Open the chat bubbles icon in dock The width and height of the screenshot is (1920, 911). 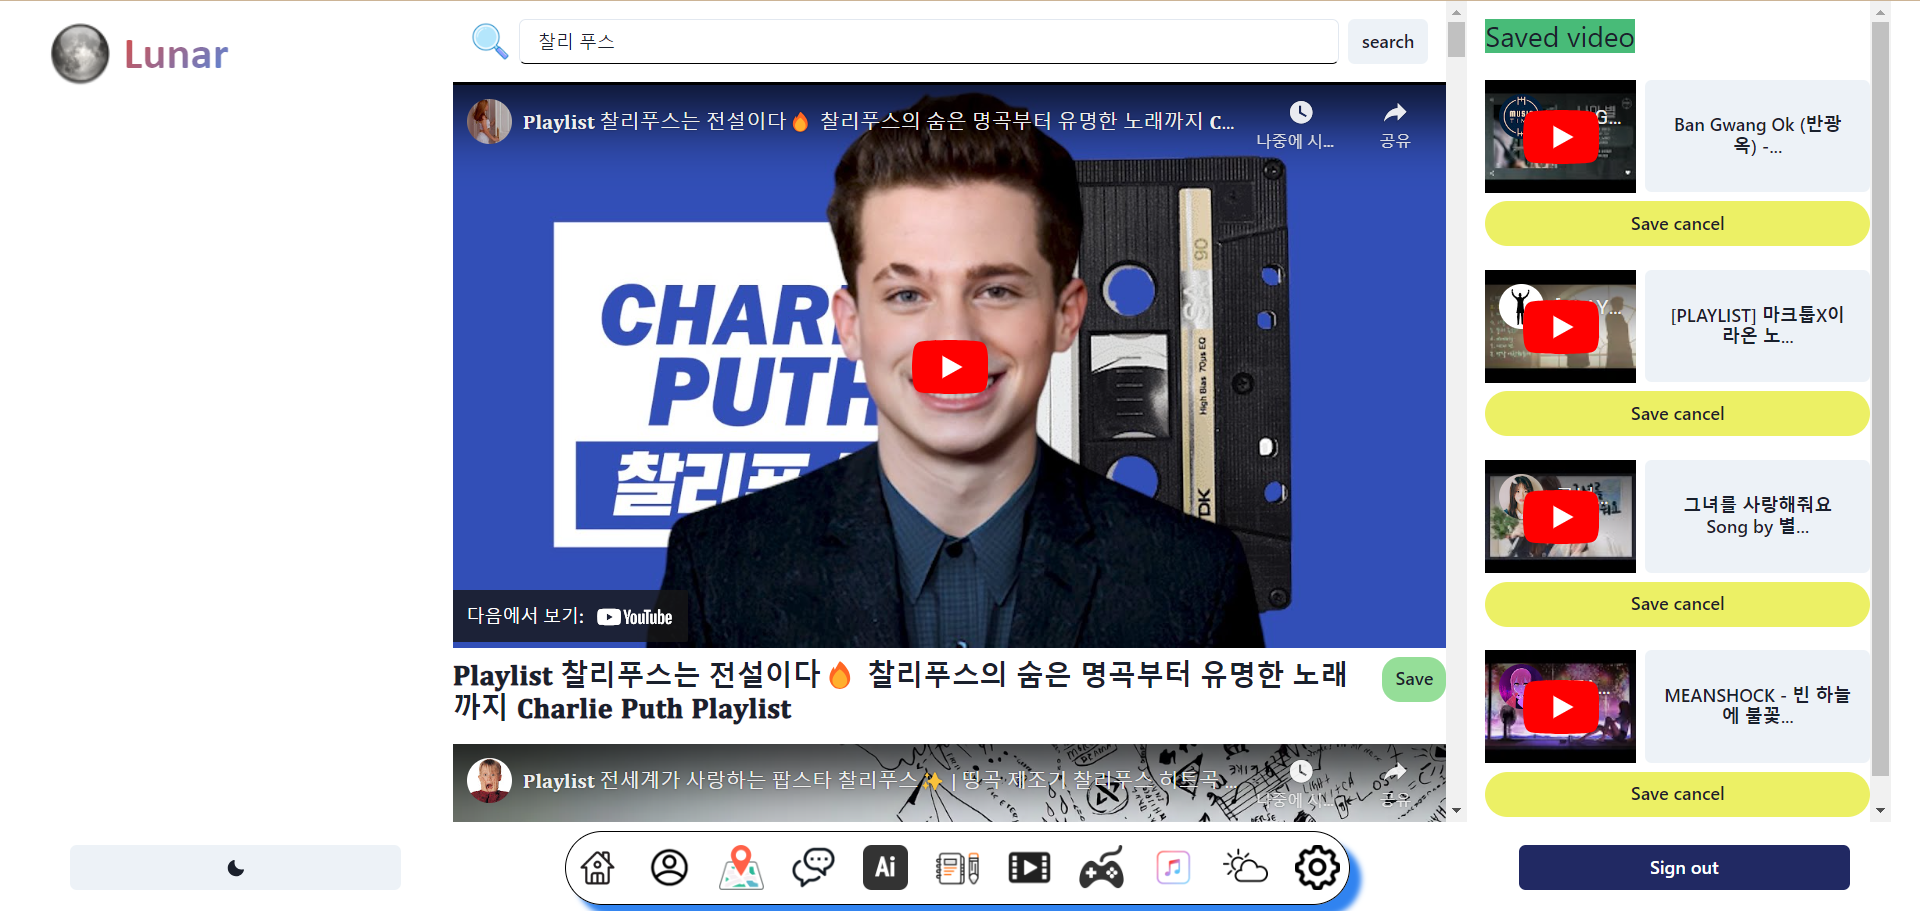813,867
